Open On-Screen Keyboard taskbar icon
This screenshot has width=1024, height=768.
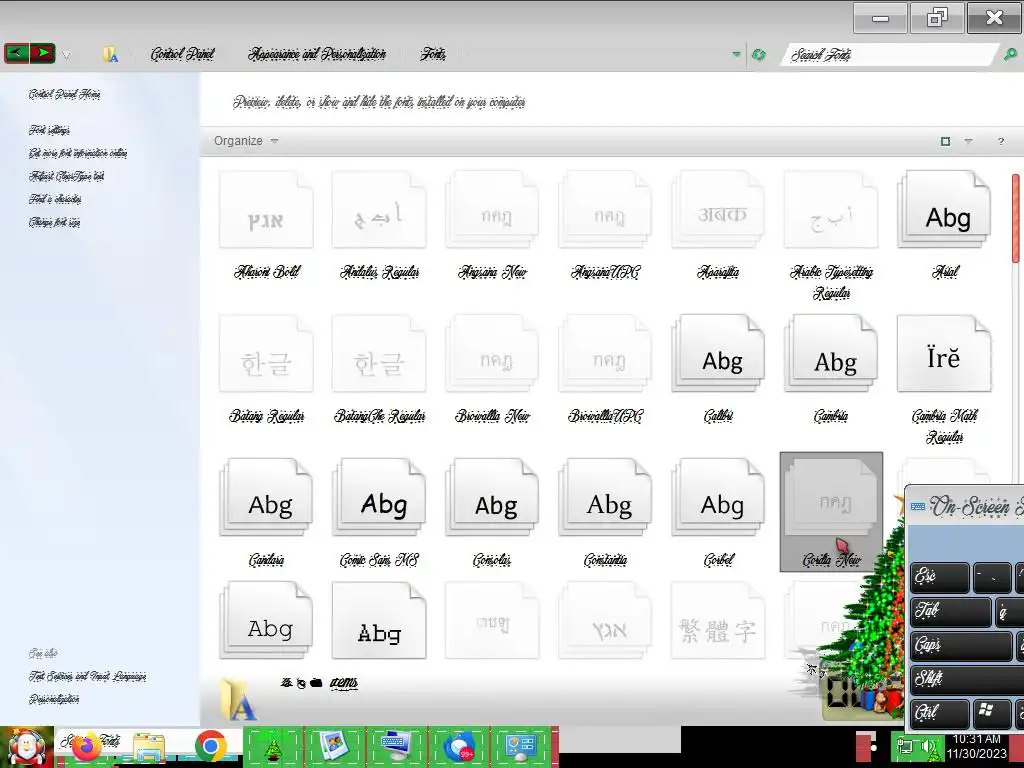point(396,746)
